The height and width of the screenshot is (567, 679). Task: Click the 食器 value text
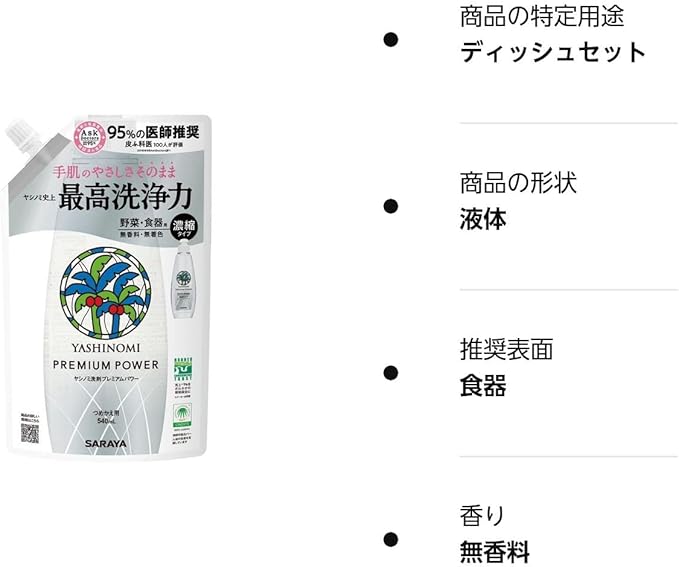pos(483,386)
